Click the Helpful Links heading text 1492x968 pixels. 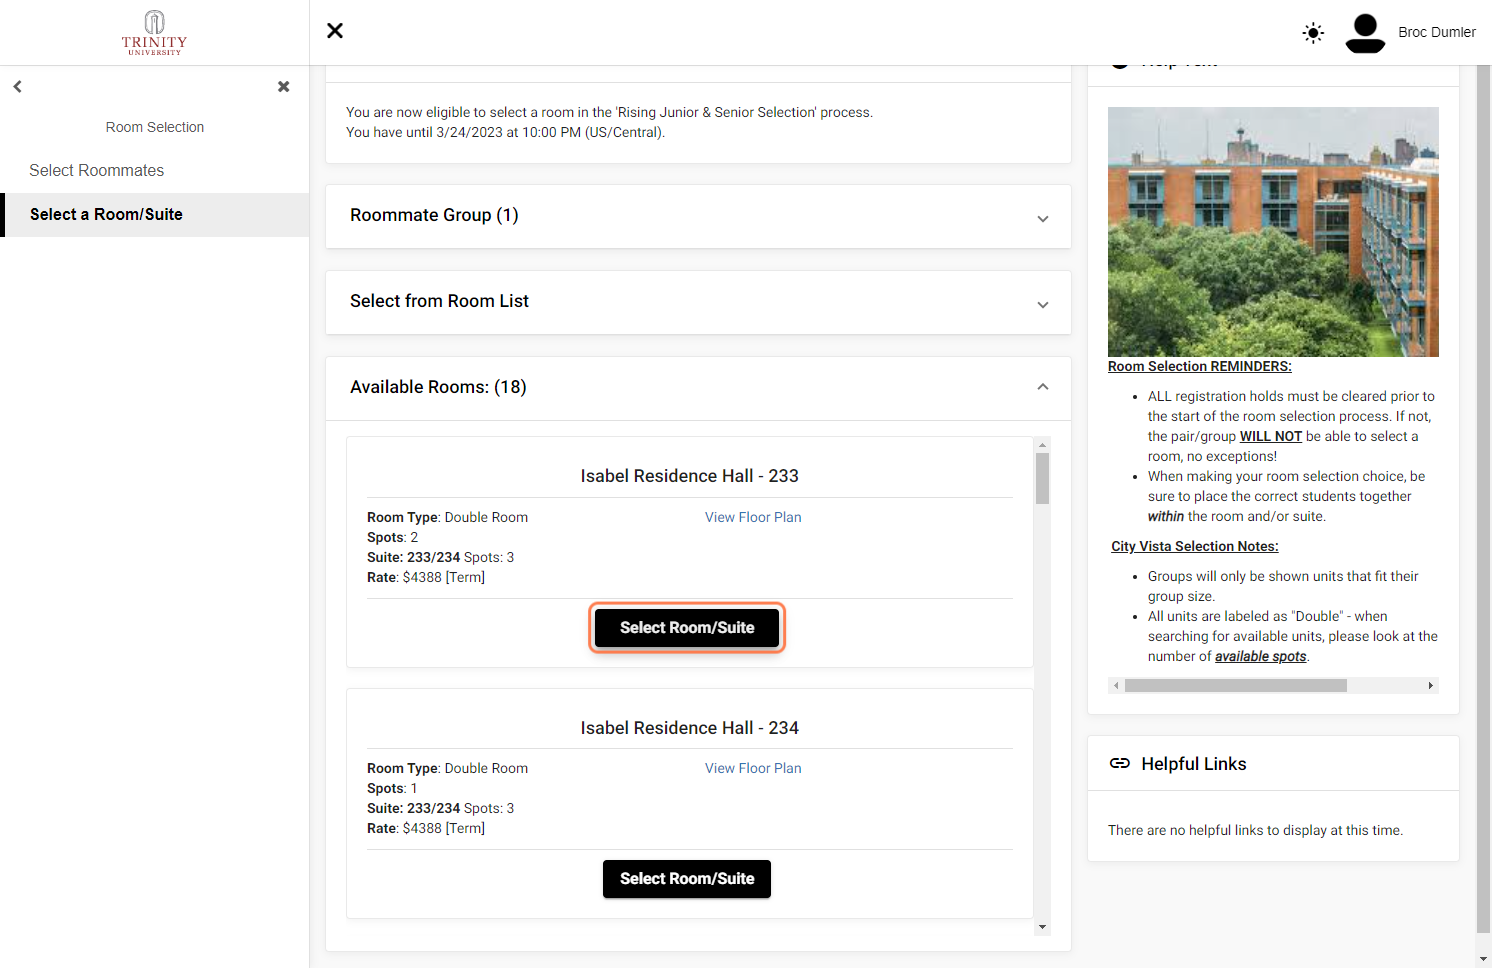click(1194, 764)
